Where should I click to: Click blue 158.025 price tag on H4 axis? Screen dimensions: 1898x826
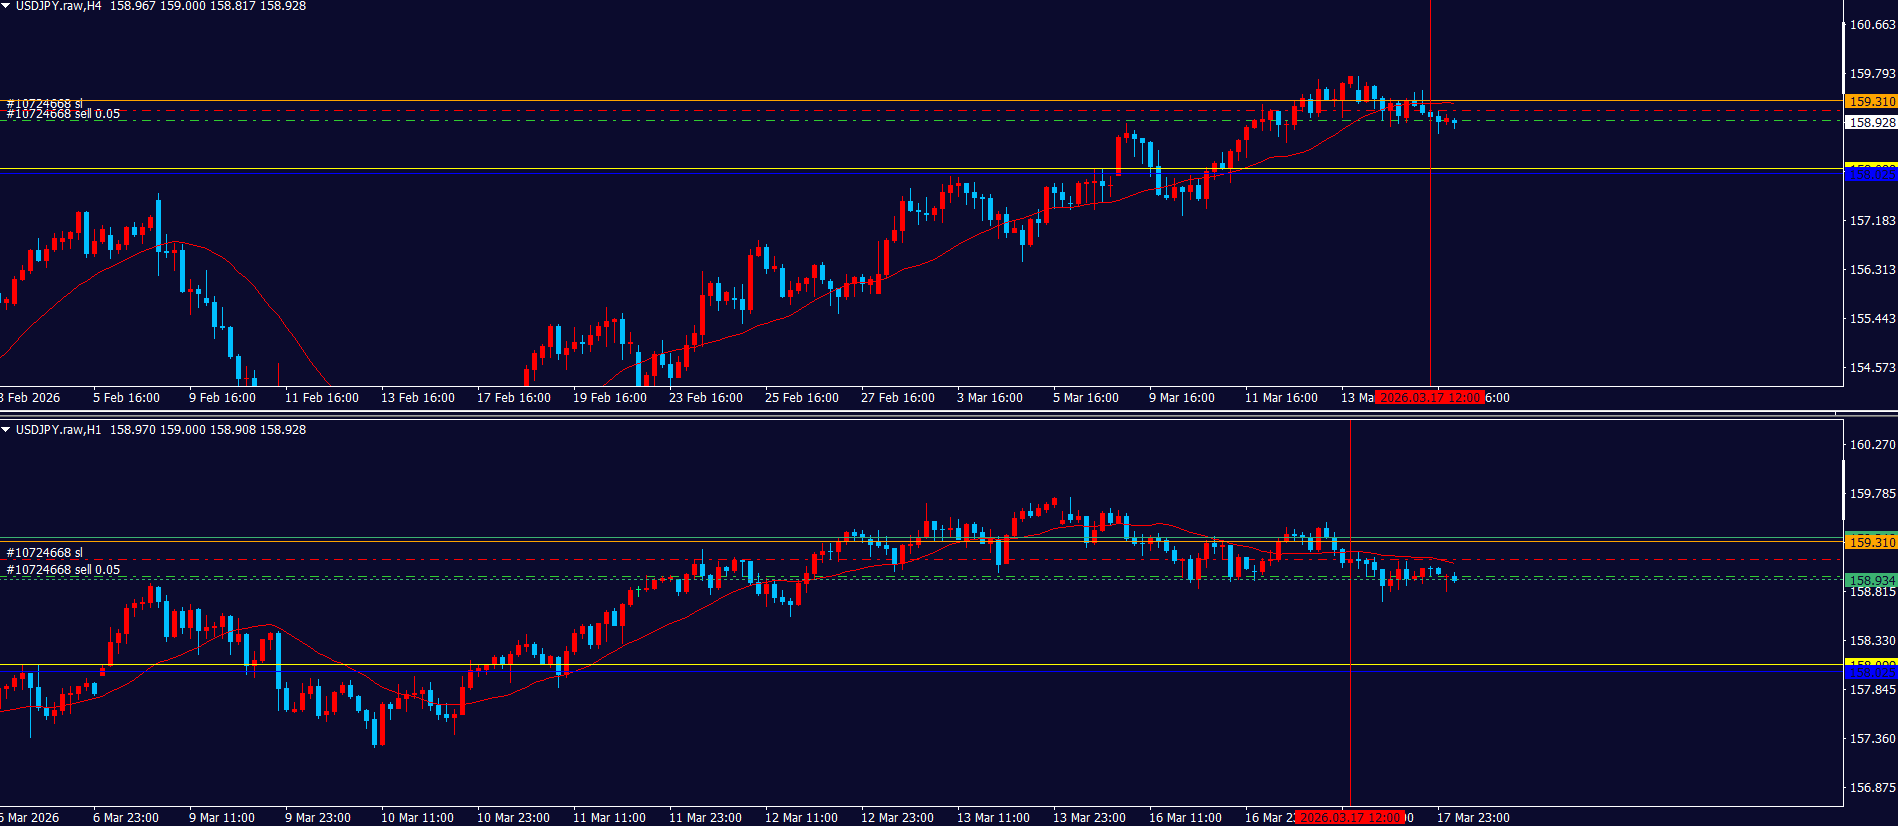[1870, 176]
